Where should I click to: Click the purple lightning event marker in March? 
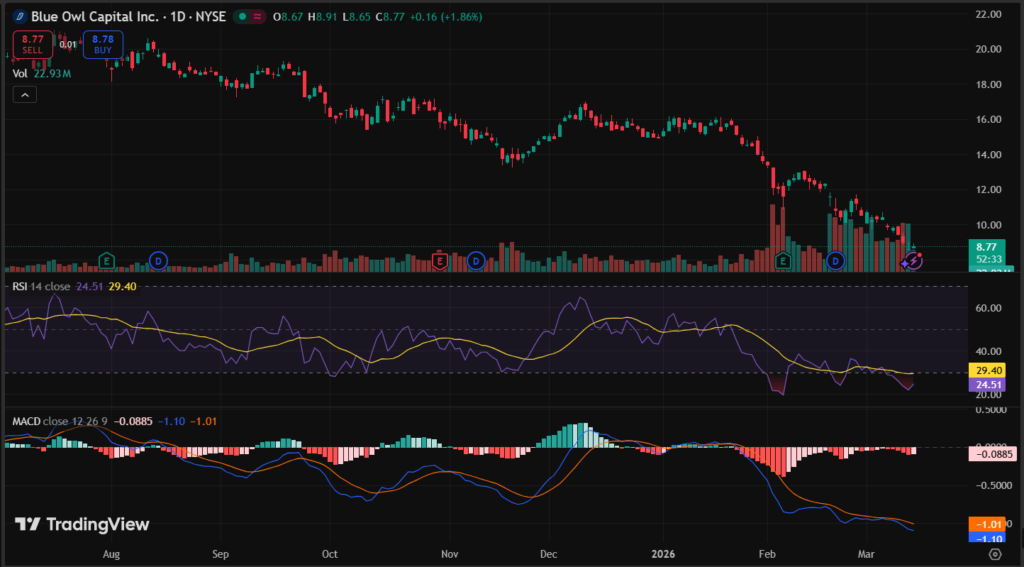913,261
